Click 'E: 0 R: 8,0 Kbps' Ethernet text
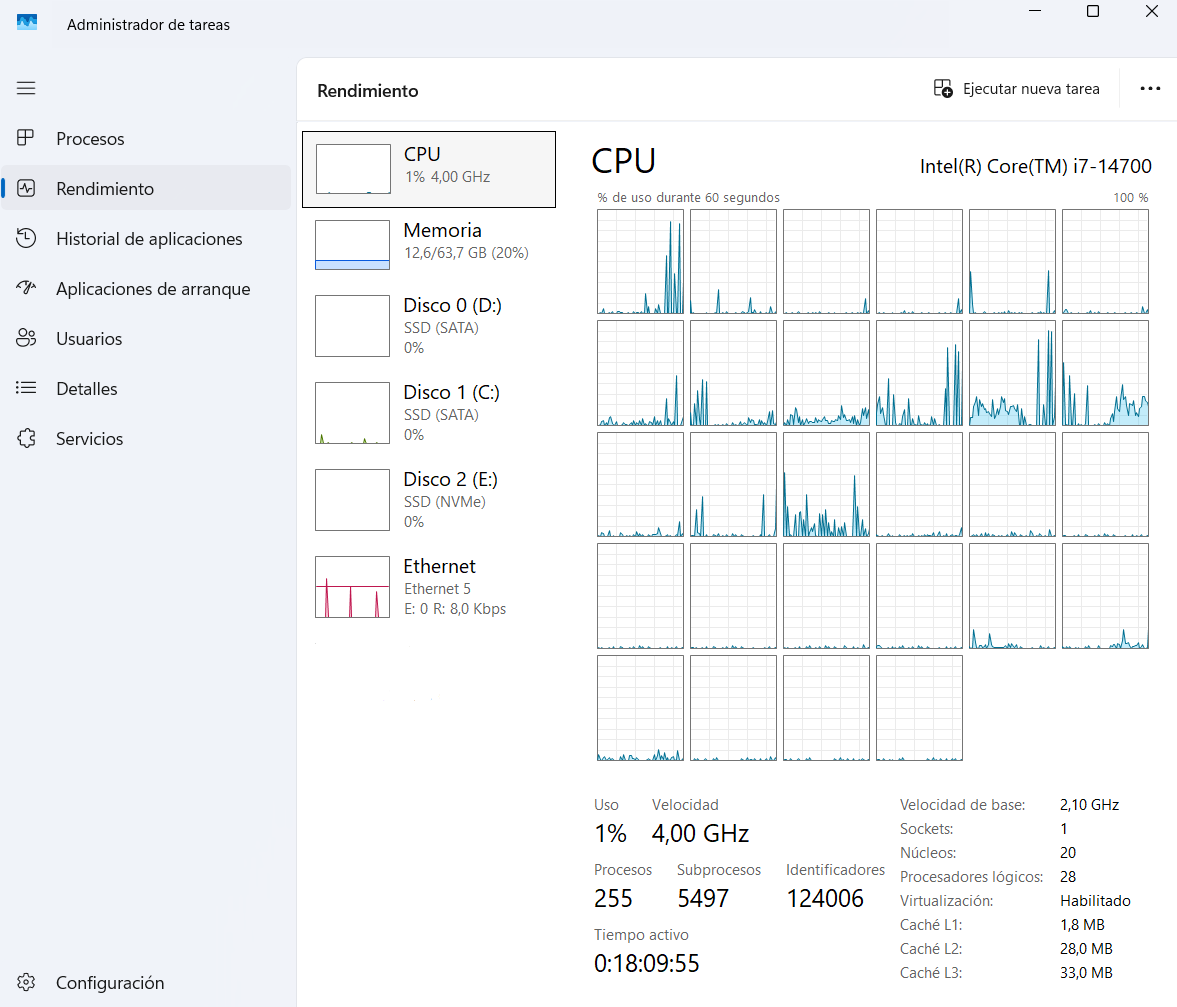 (455, 609)
